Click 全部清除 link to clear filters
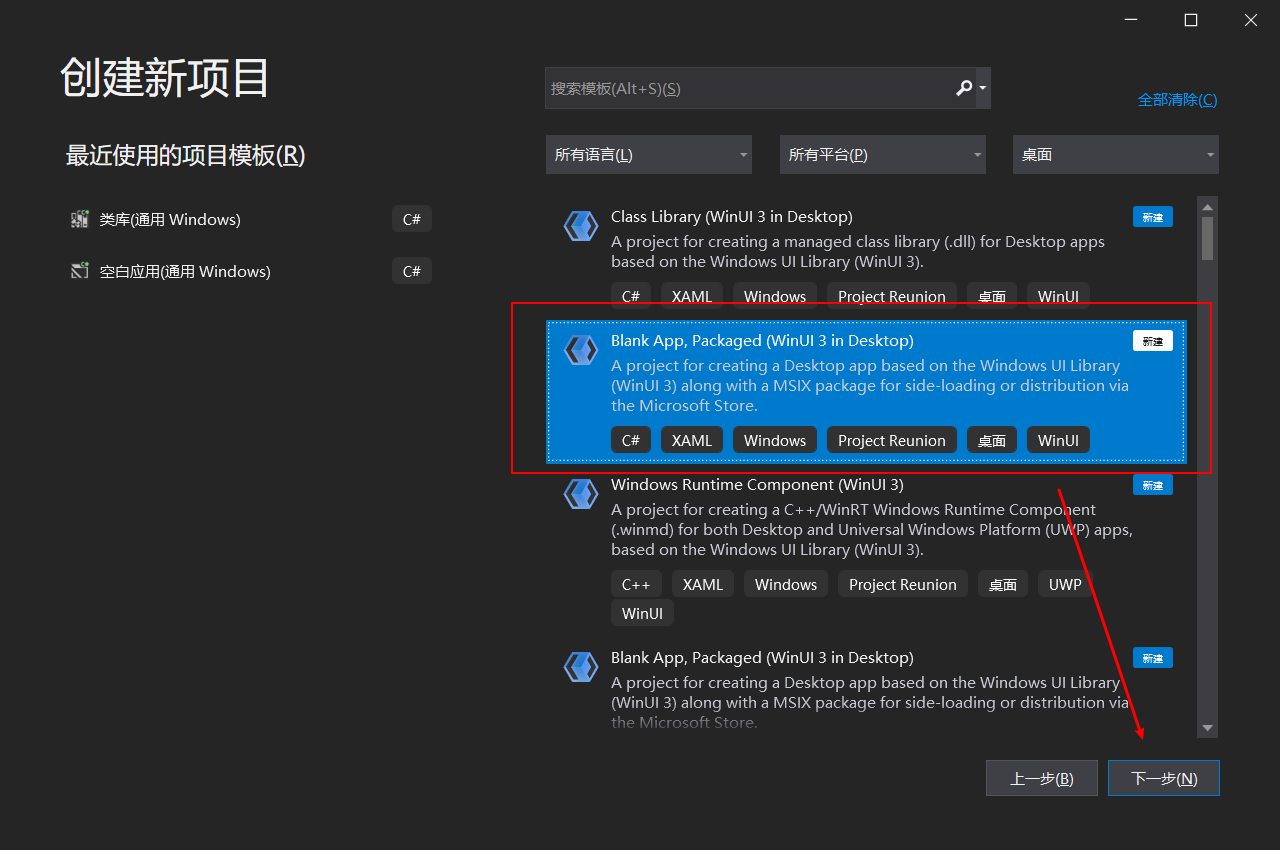Image resolution: width=1280 pixels, height=850 pixels. [1177, 100]
